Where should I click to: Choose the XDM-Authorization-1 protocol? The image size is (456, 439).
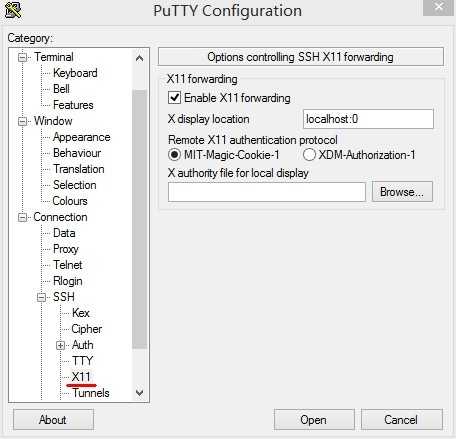pyautogui.click(x=309, y=155)
